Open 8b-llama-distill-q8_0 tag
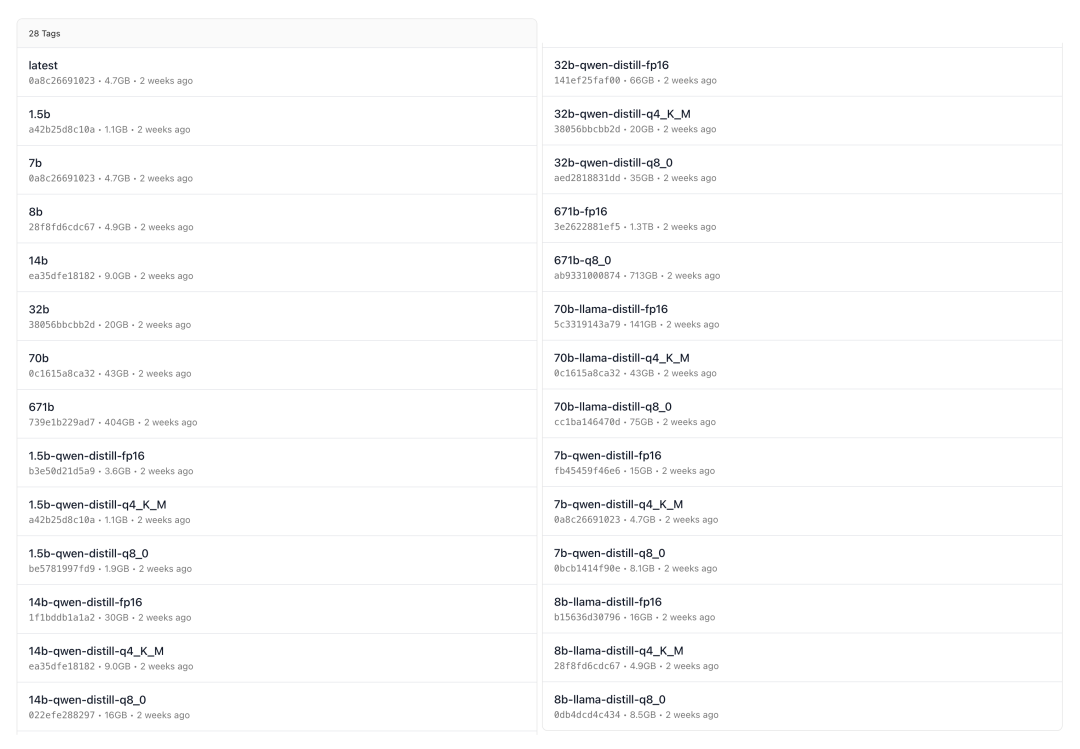The image size is (1080, 749). (610, 700)
